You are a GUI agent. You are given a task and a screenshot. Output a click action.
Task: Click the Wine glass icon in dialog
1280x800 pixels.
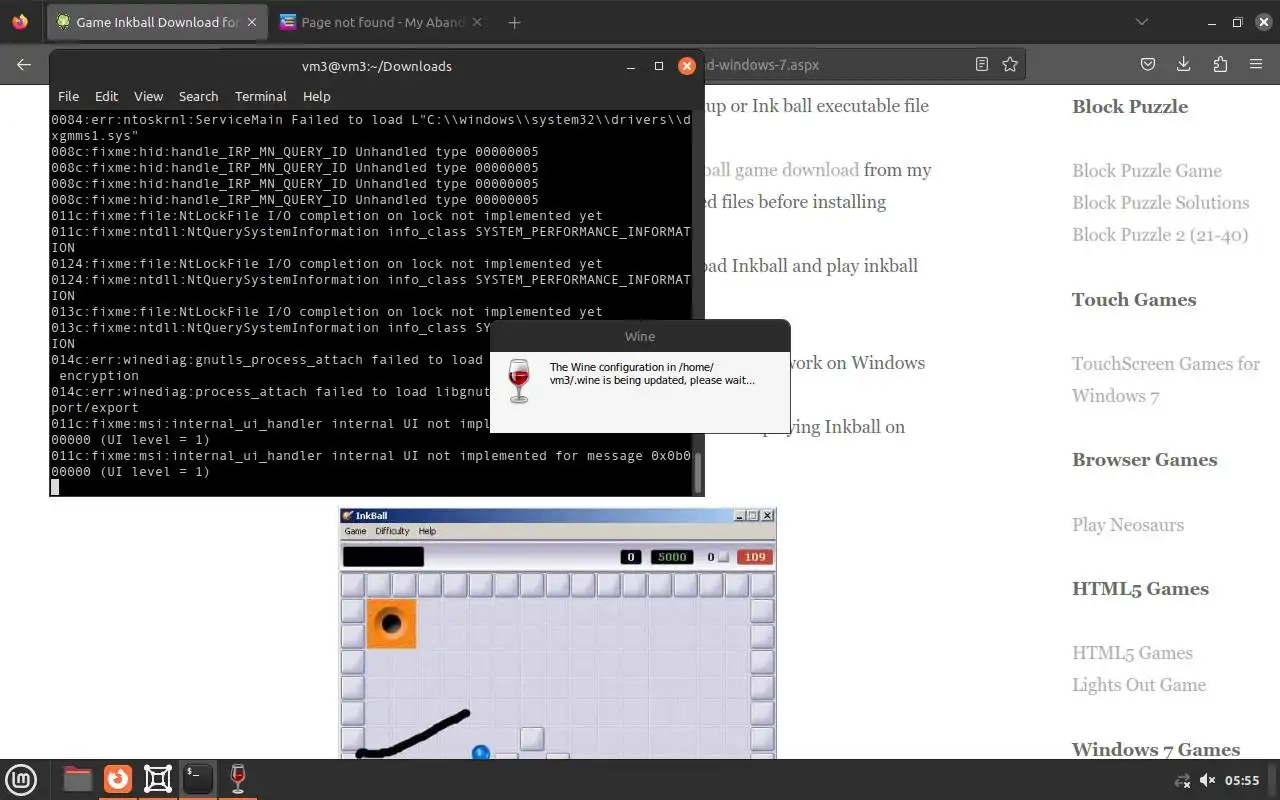[518, 381]
